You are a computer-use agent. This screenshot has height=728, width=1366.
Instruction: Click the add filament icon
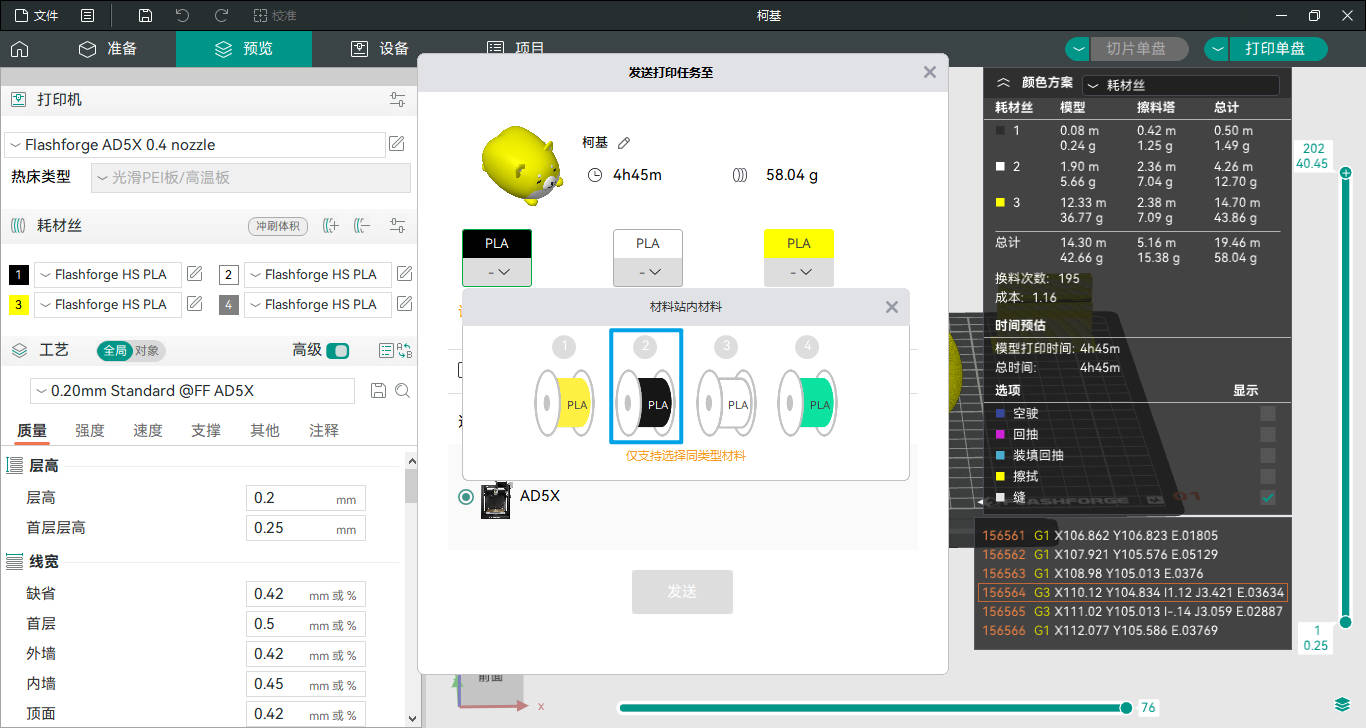pyautogui.click(x=331, y=226)
